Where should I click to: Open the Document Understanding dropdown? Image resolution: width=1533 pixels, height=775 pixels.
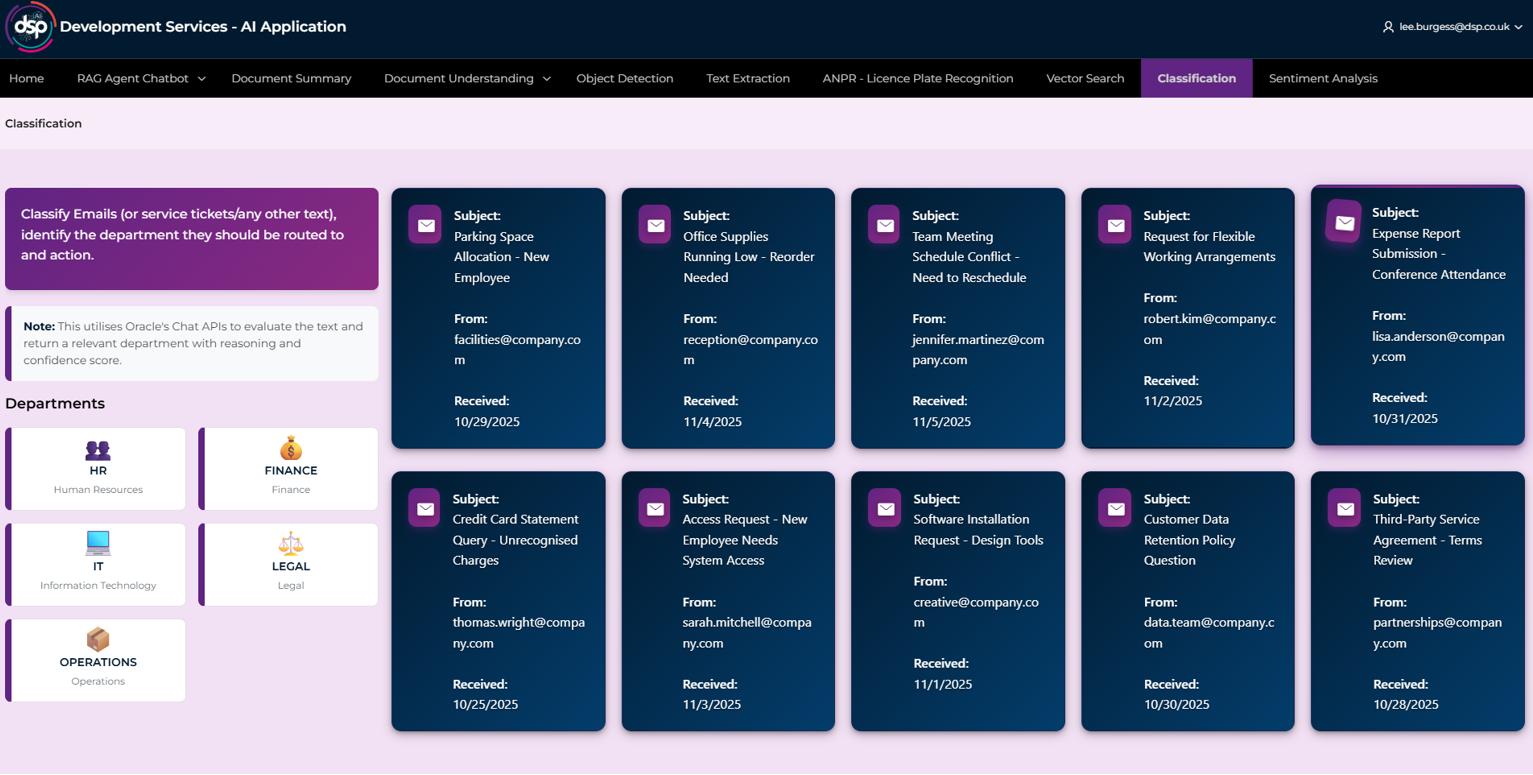[465, 77]
